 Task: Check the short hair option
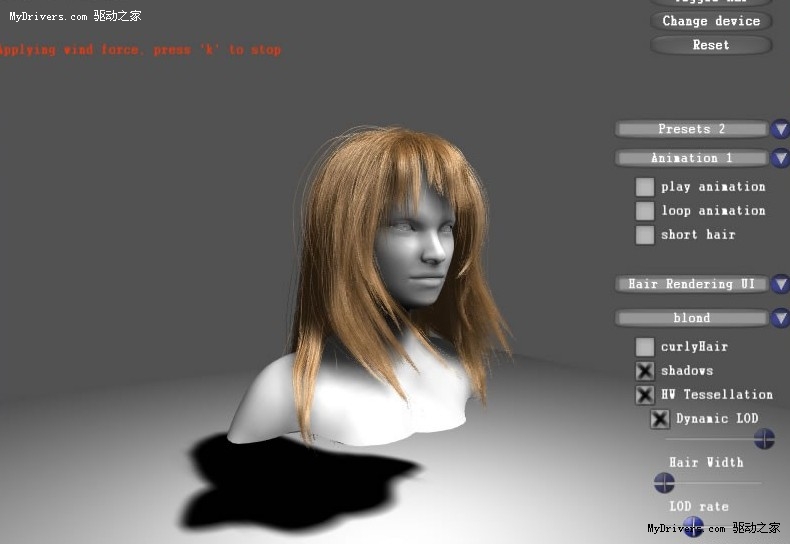tap(645, 235)
